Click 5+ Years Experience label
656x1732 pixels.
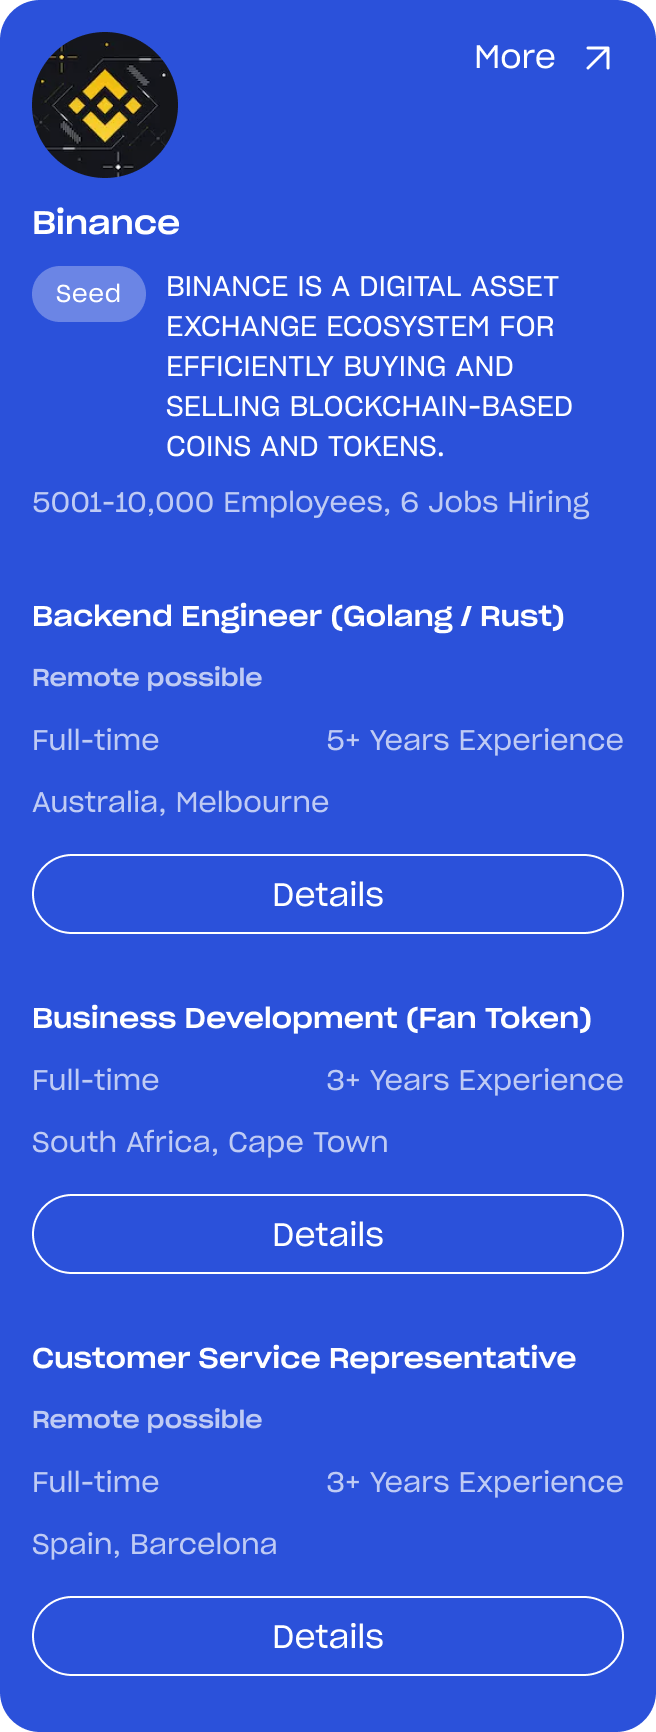click(475, 740)
